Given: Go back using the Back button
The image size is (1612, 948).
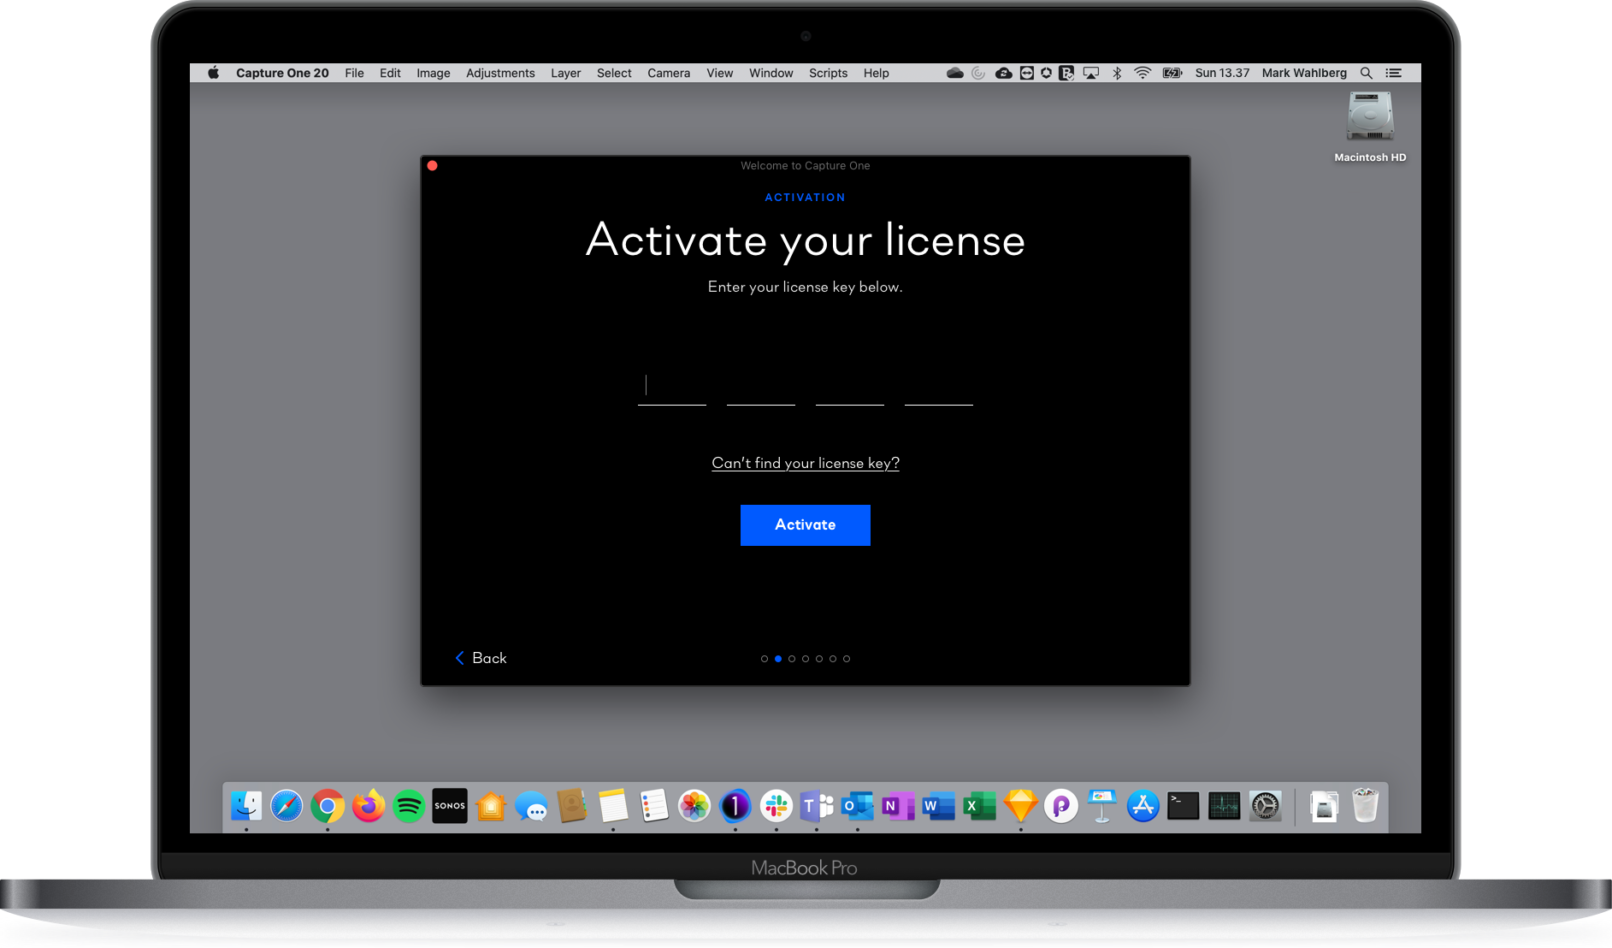Looking at the screenshot, I should pyautogui.click(x=480, y=657).
